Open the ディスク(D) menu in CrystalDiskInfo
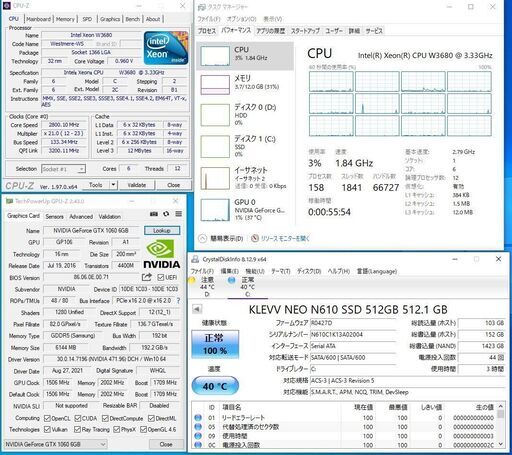This screenshot has height=455, width=512. tap(309, 271)
